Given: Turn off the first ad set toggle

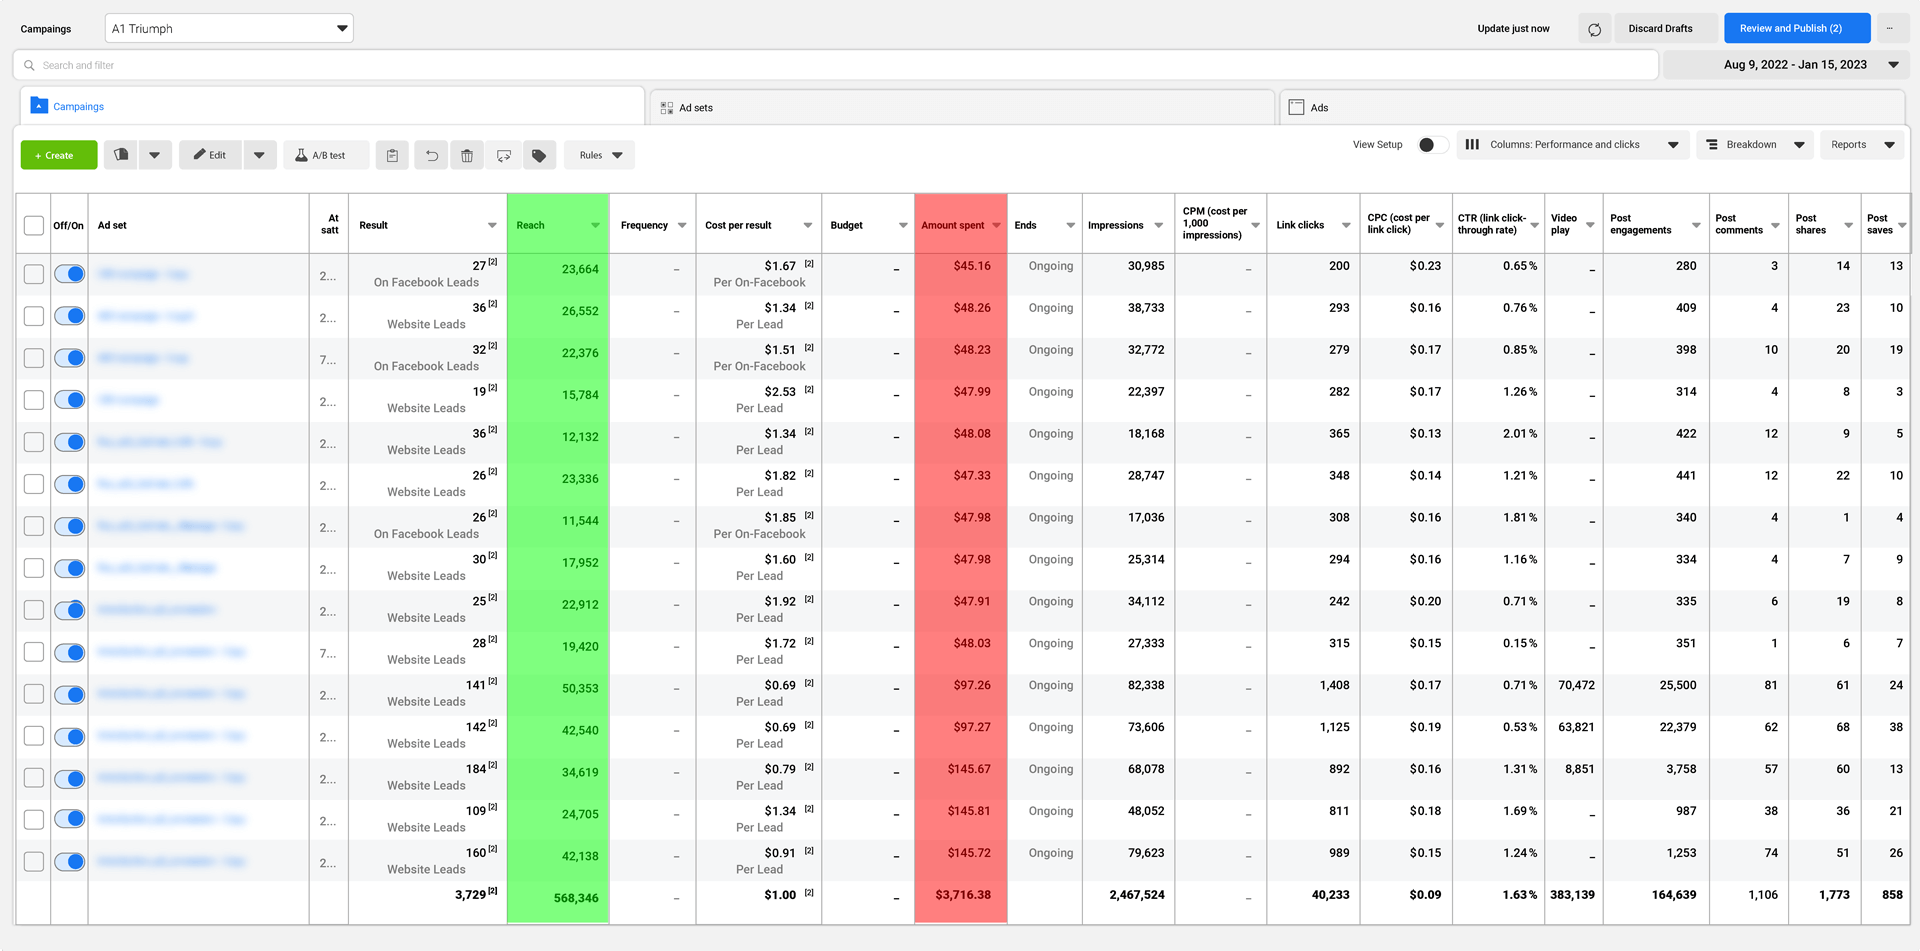Looking at the screenshot, I should click(x=70, y=274).
